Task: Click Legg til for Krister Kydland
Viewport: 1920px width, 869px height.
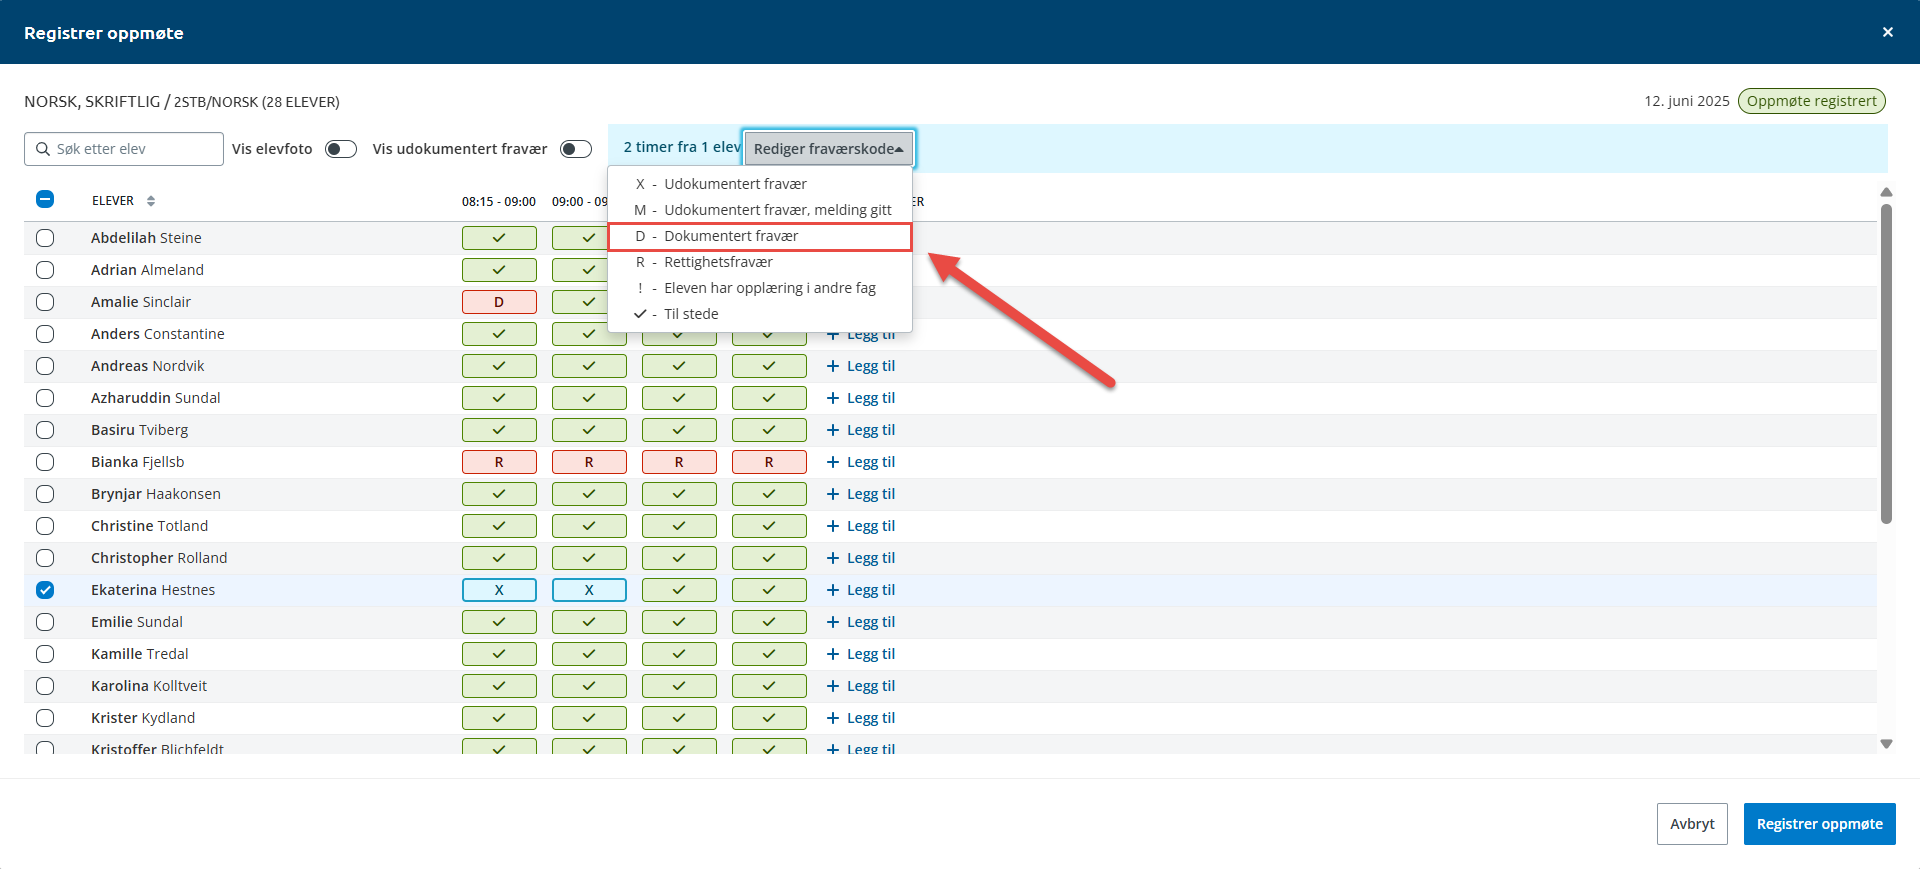Action: 861,718
